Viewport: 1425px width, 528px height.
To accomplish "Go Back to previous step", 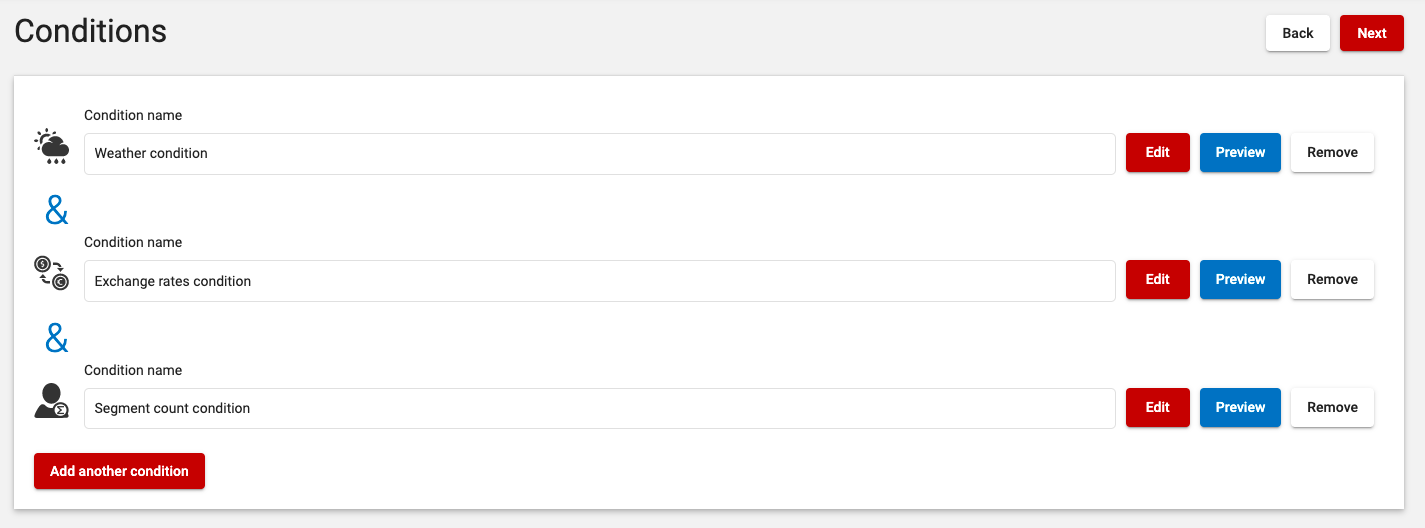I will tap(1298, 33).
